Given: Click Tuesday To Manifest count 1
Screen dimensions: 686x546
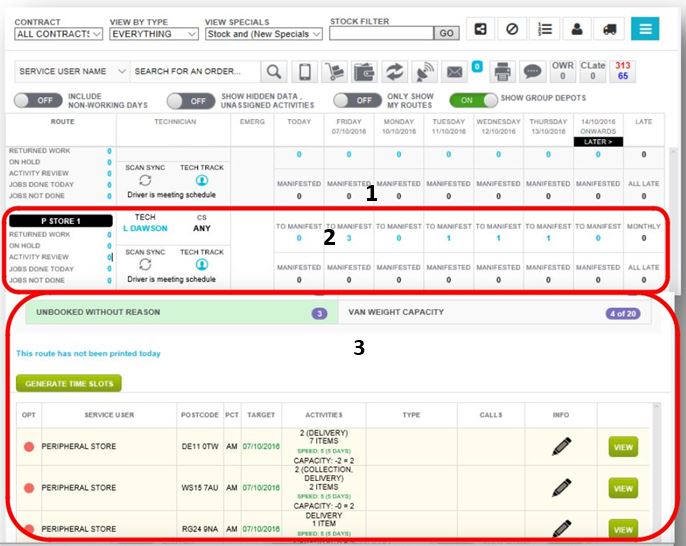Looking at the screenshot, I should click(x=448, y=238).
